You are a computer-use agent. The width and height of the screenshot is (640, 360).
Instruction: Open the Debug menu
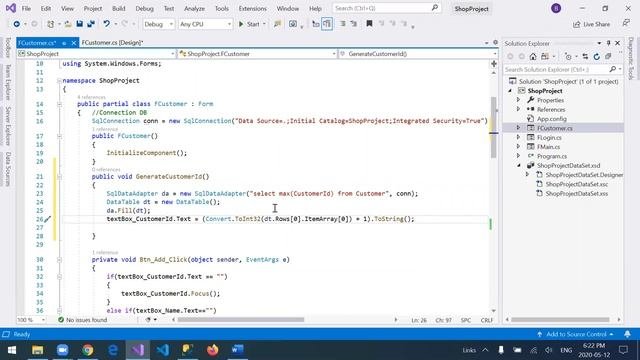click(144, 8)
